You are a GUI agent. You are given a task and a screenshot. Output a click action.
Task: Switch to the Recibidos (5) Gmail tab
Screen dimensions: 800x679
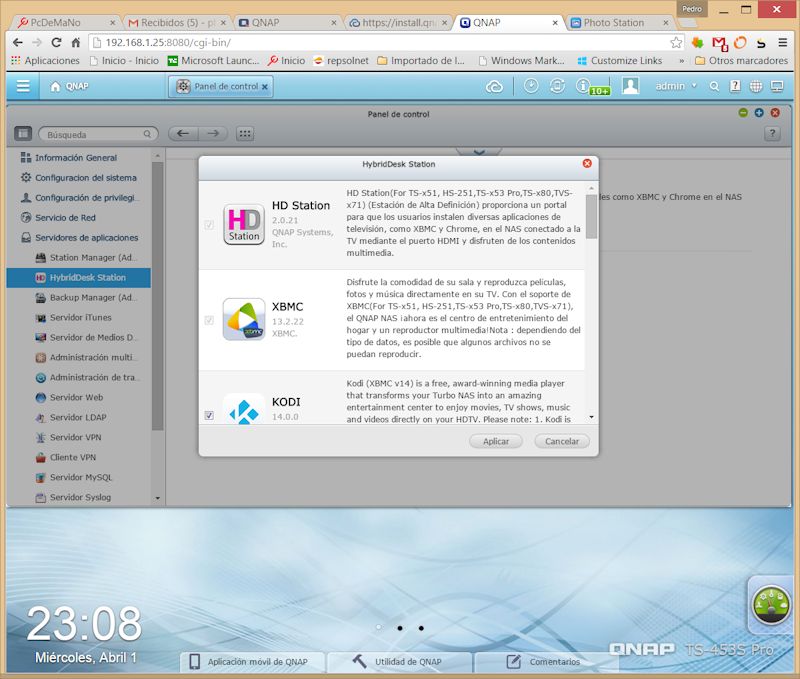point(177,23)
